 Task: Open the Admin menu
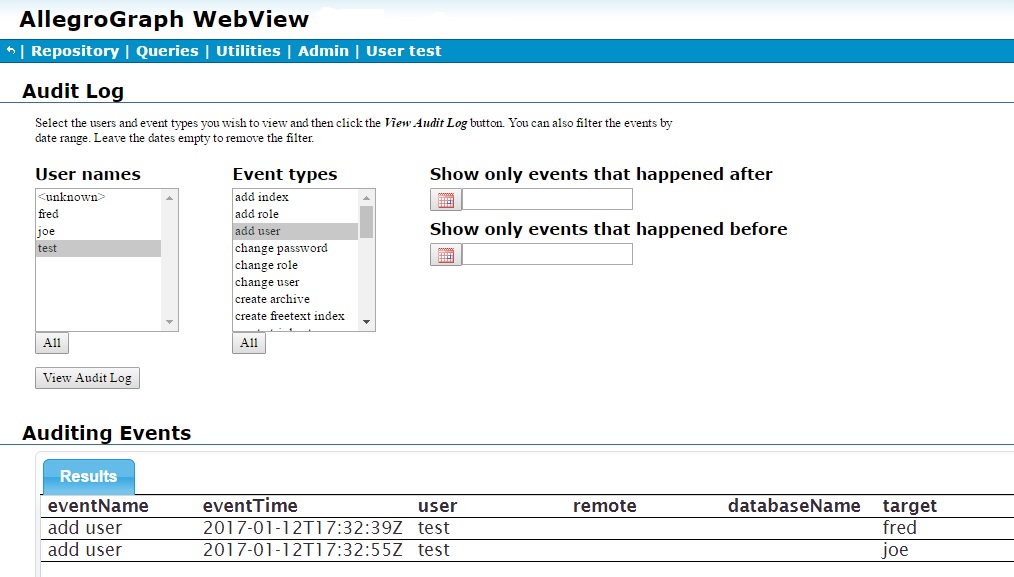tap(323, 50)
